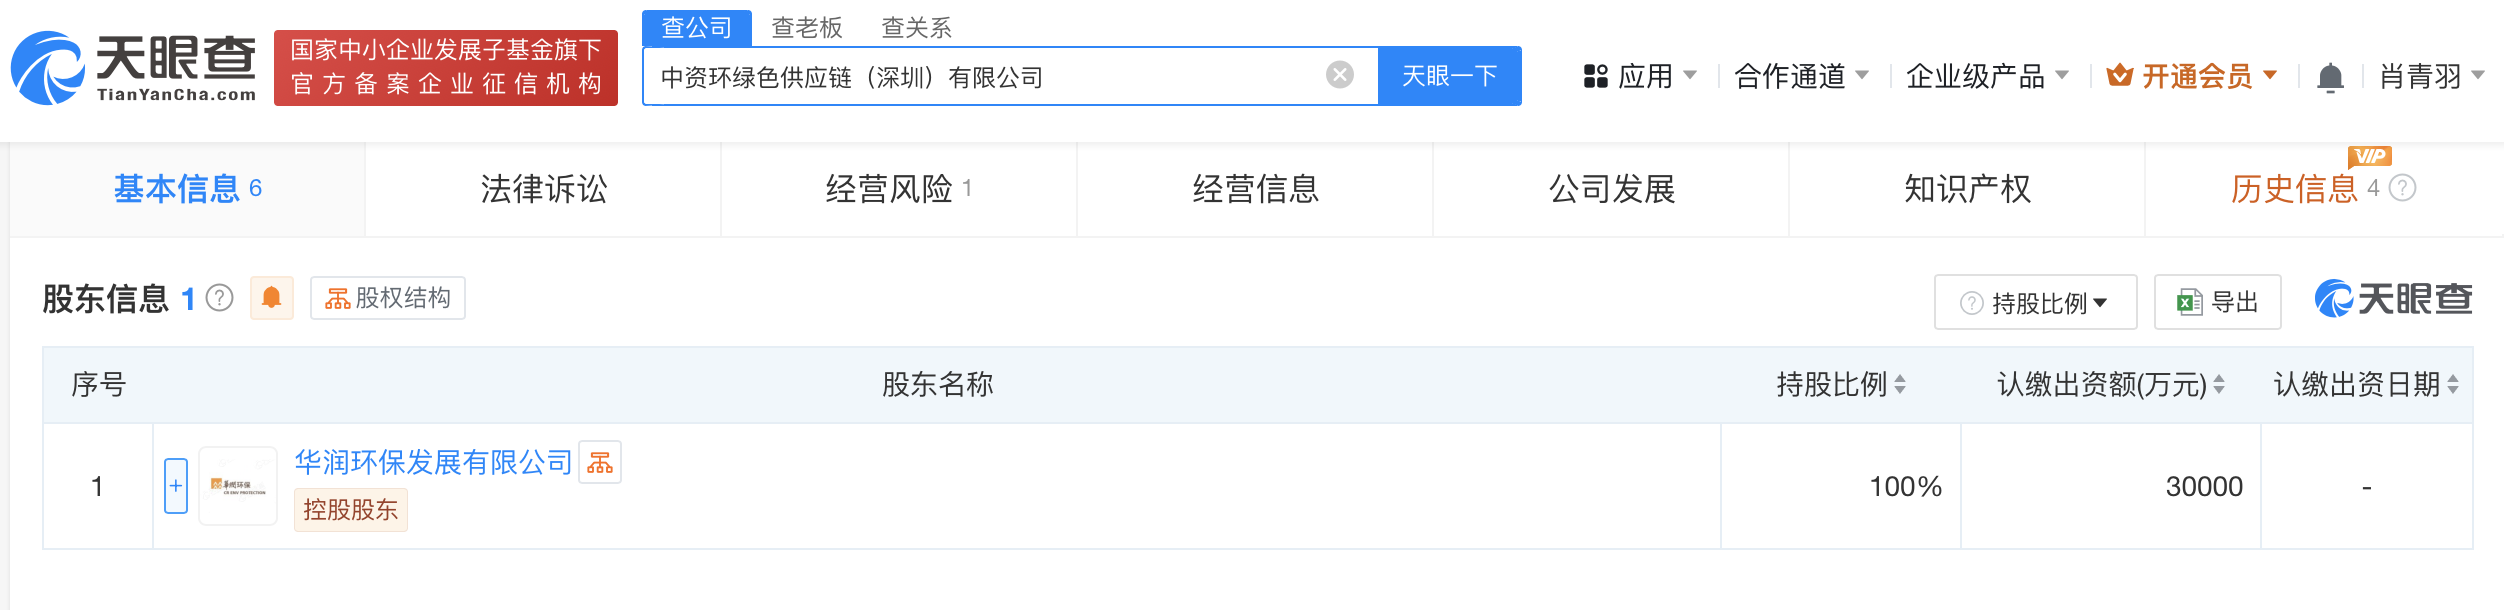Viewport: 2504px width, 610px height.
Task: Sort by 认缴出资日期 column
Action: coord(2366,384)
